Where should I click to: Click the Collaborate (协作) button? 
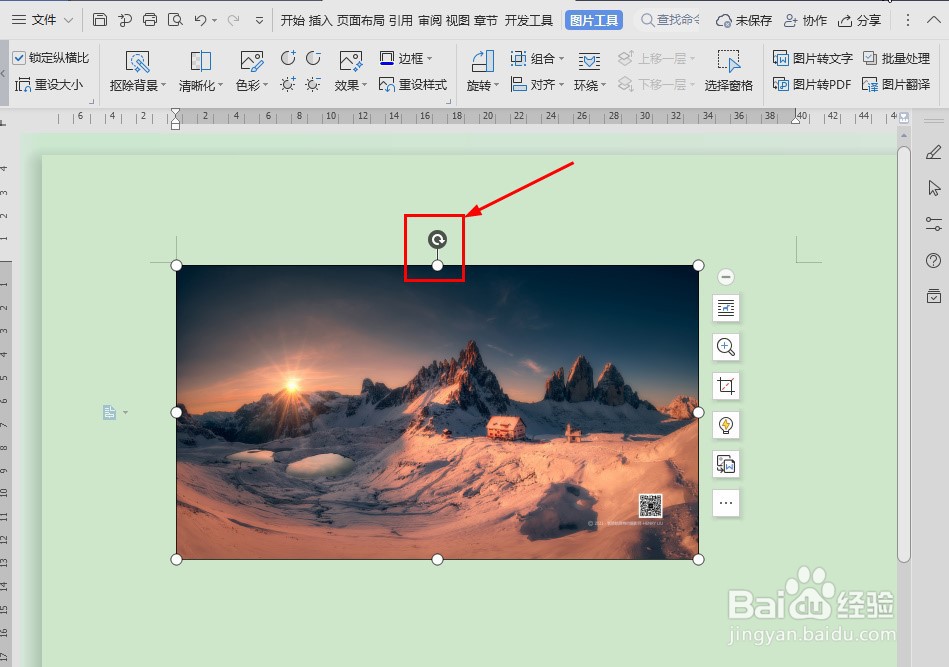click(805, 21)
